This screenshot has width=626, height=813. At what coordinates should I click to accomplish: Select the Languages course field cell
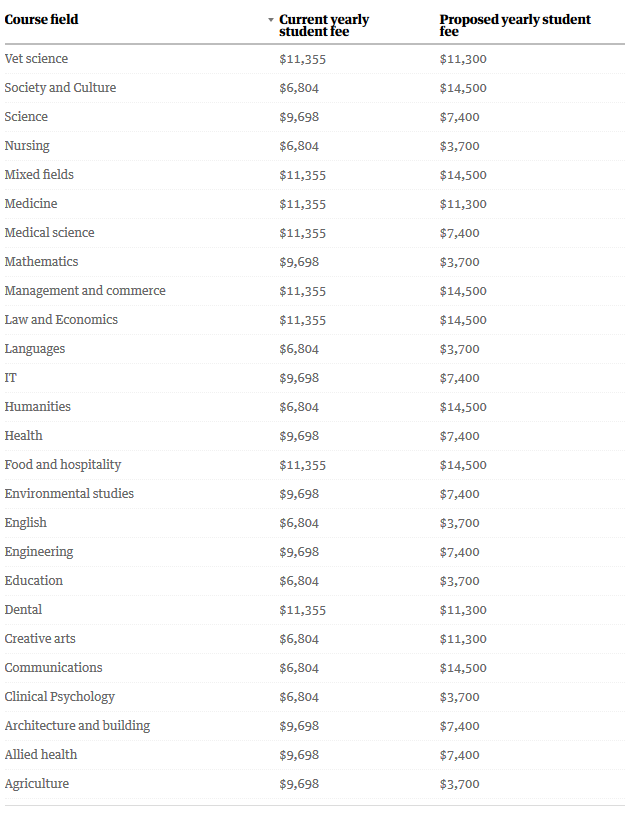pos(35,349)
